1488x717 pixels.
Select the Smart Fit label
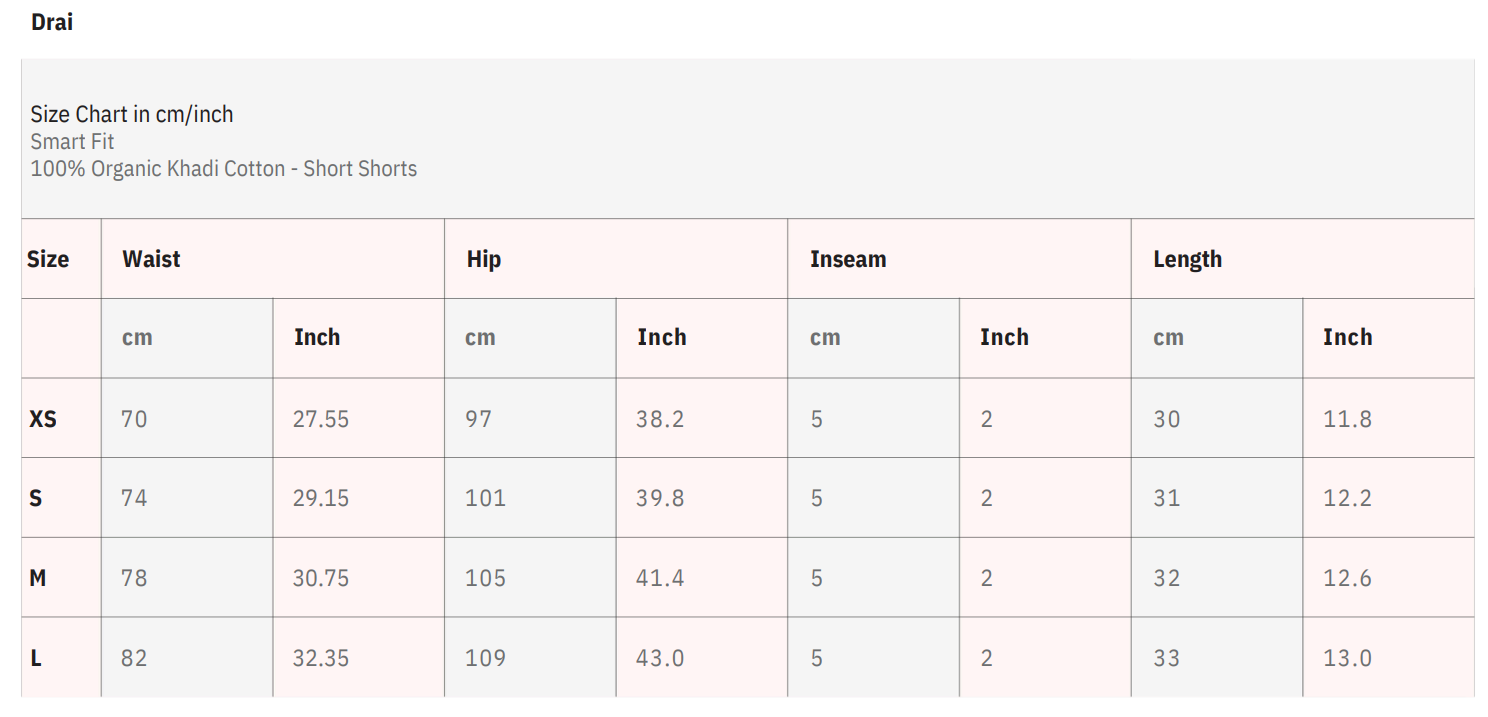[x=72, y=141]
